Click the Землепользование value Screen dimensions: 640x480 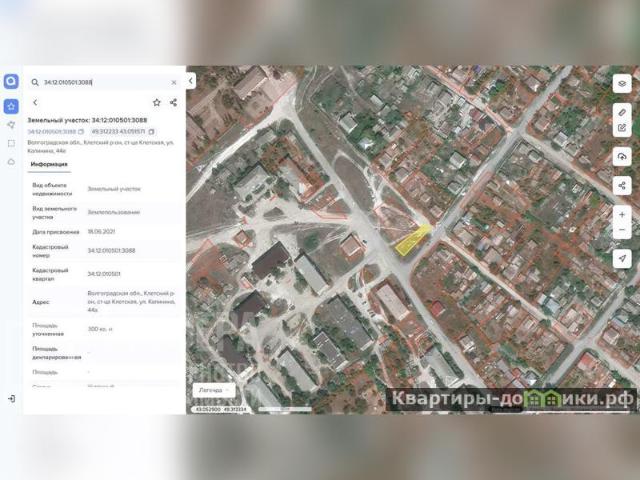point(114,212)
